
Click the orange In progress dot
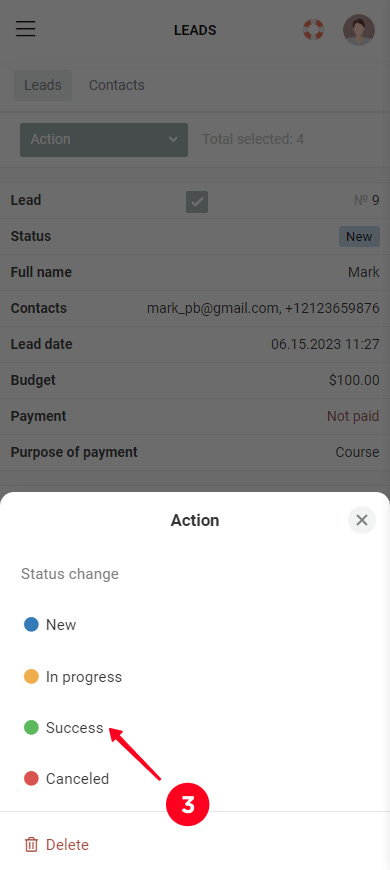tap(31, 677)
